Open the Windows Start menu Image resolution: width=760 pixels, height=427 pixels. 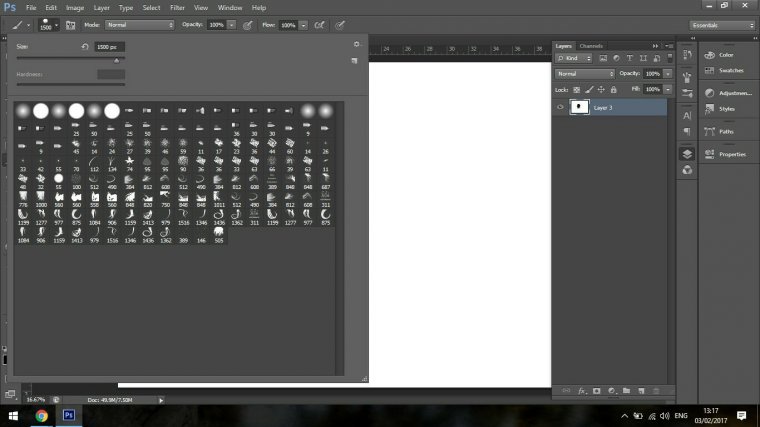13,416
